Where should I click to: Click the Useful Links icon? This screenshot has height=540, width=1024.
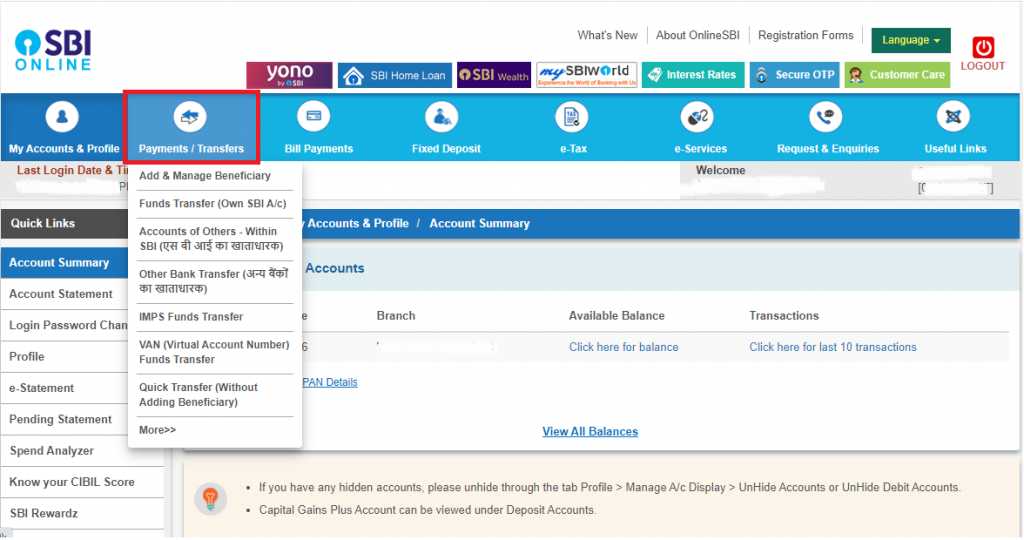953,117
